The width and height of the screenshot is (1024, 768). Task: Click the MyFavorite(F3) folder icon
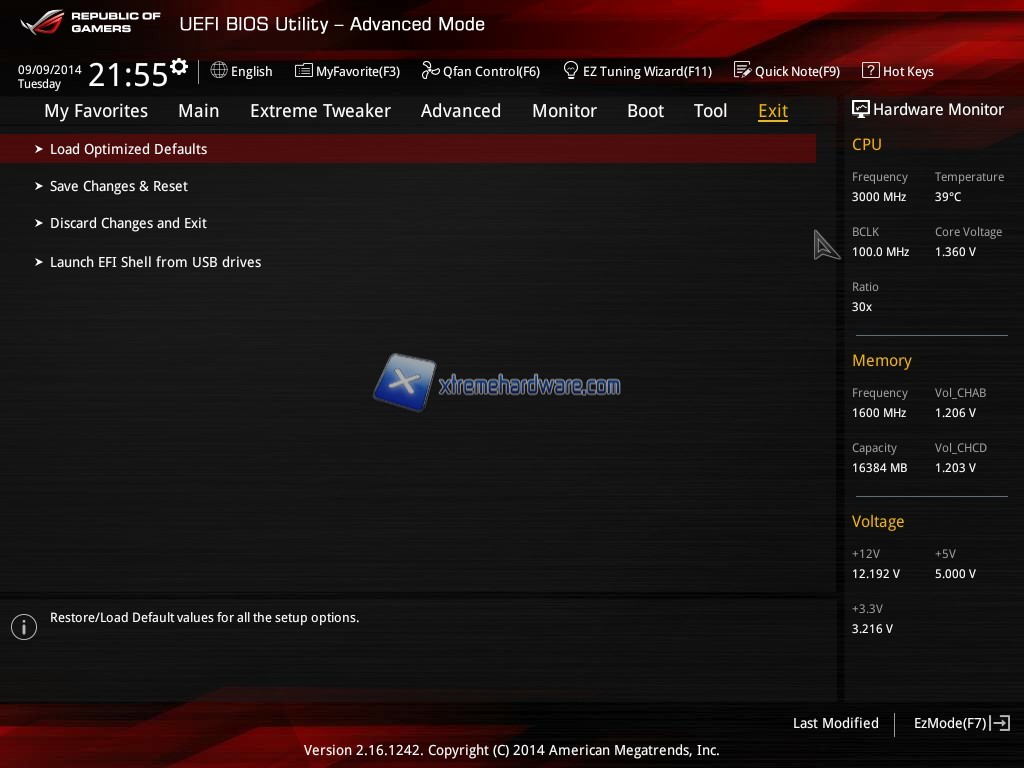[x=304, y=71]
